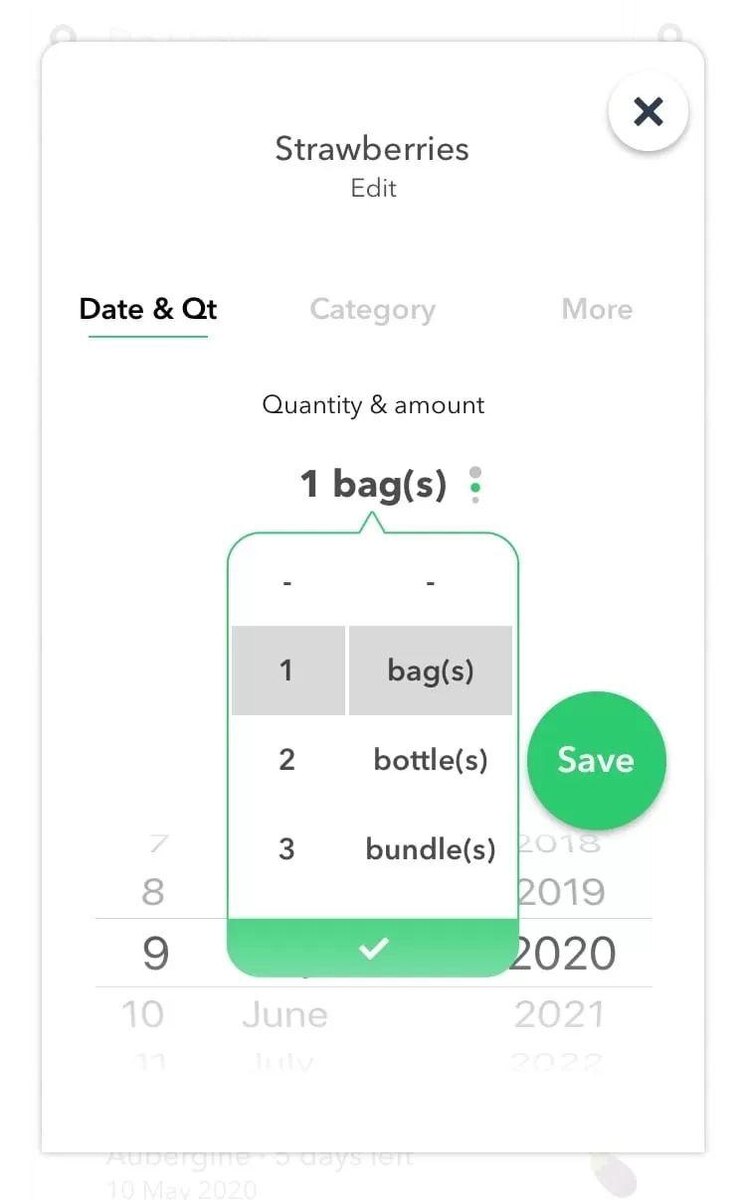Select day 8 in the date wheel
Viewport: 746px width, 1200px height.
[153, 891]
